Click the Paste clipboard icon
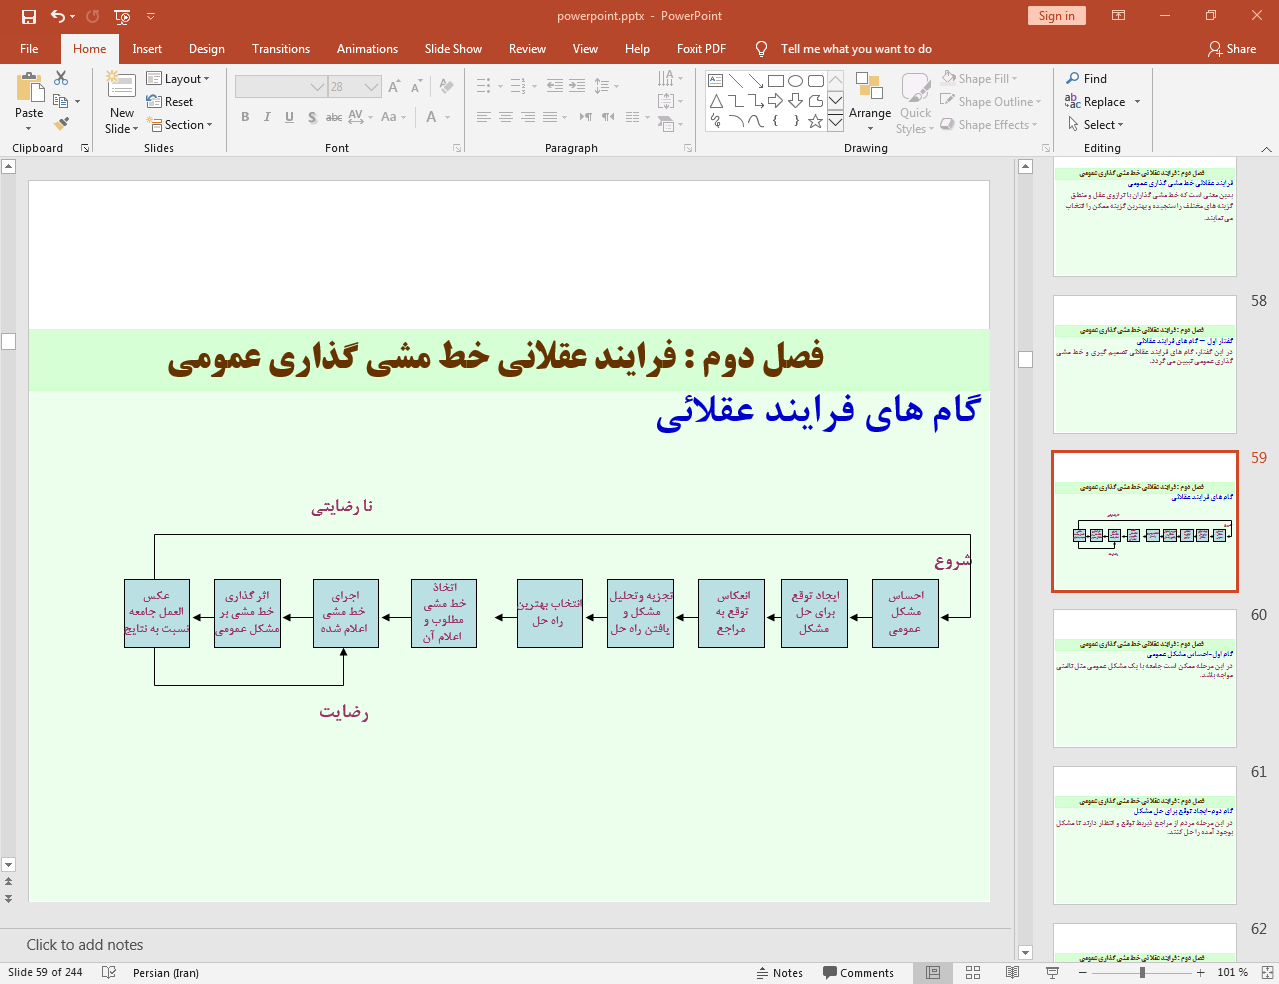This screenshot has width=1279, height=984. (29, 88)
